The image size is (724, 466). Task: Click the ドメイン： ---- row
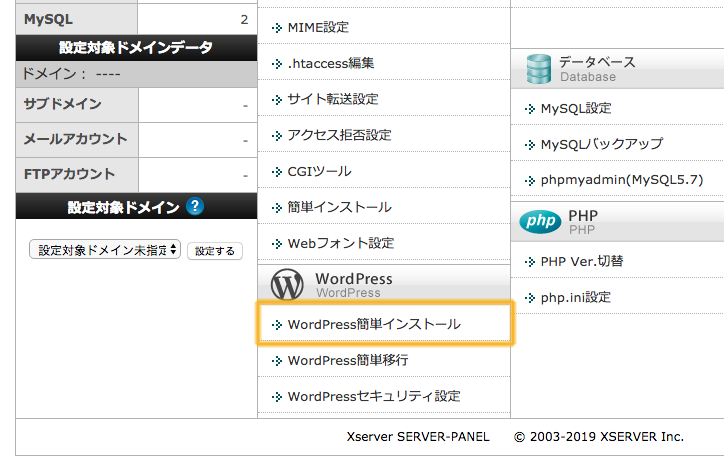(136, 74)
